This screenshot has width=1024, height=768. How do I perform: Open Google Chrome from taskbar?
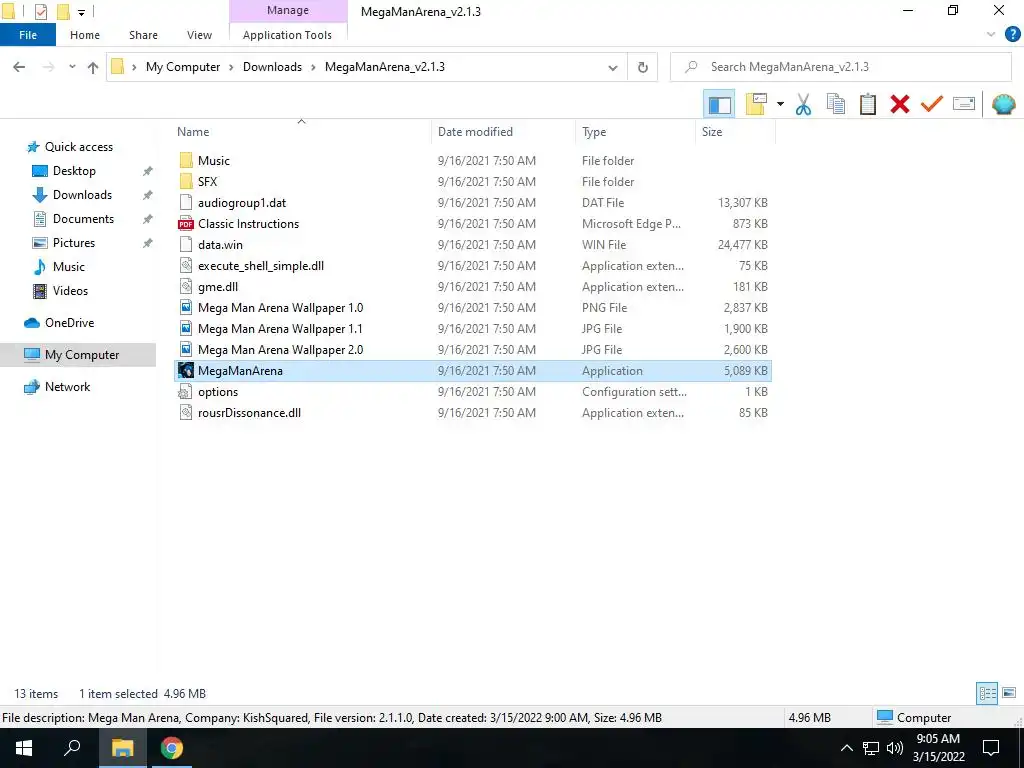click(172, 748)
